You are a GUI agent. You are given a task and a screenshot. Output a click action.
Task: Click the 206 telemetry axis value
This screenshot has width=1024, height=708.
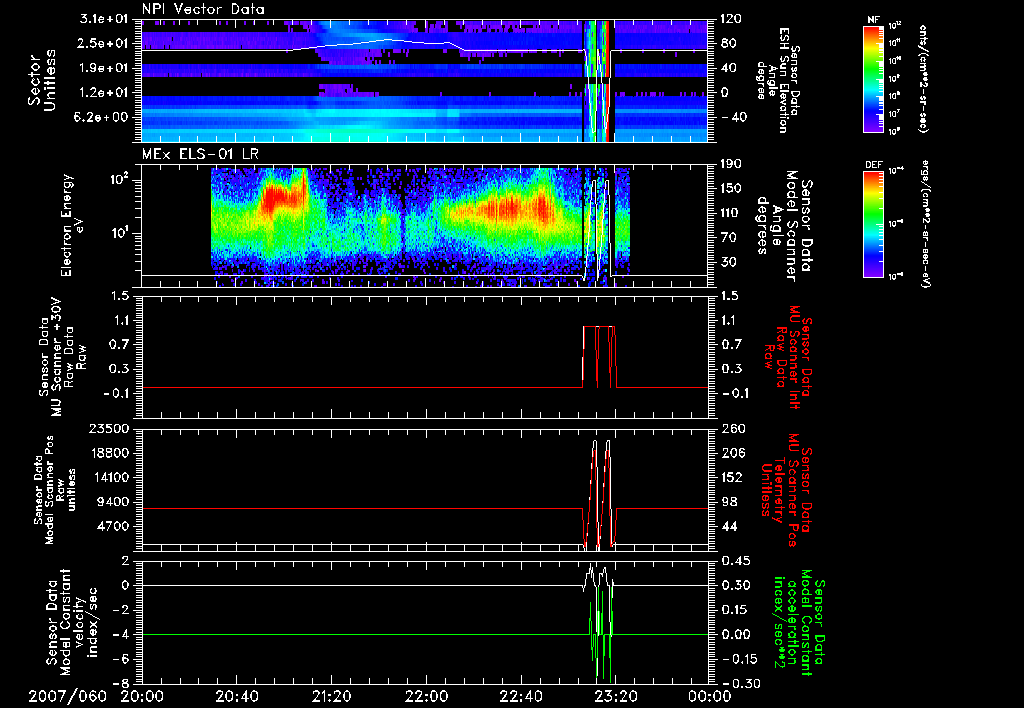pyautogui.click(x=733, y=453)
